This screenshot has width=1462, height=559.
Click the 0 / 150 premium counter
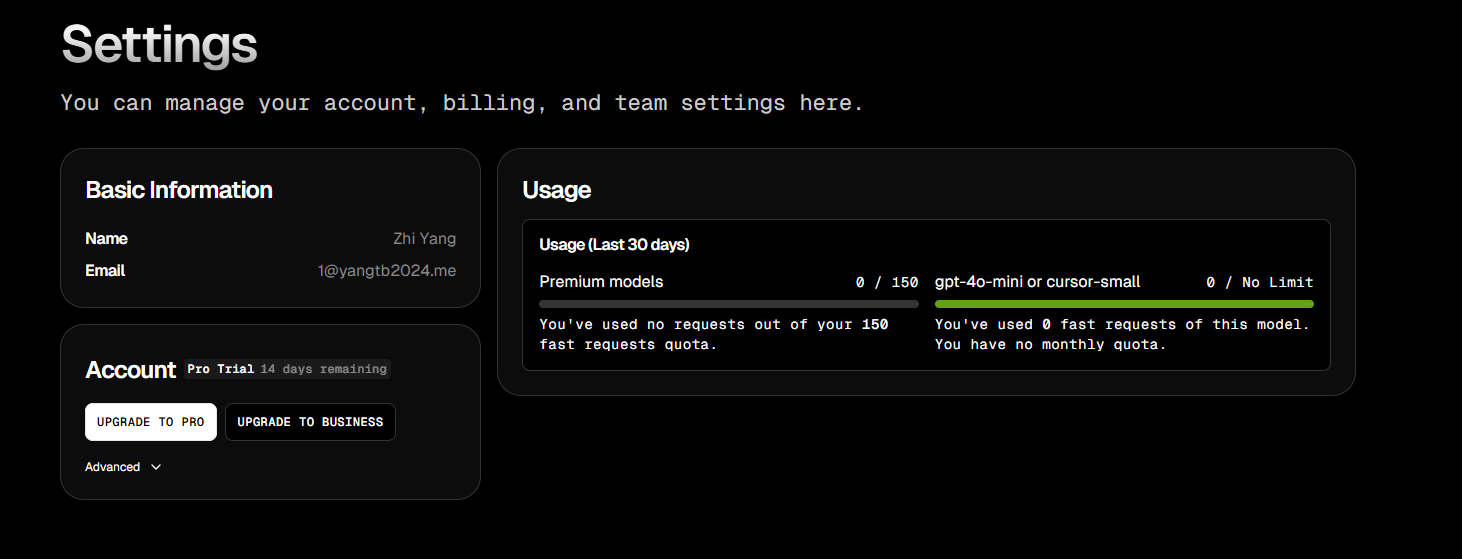click(x=887, y=283)
